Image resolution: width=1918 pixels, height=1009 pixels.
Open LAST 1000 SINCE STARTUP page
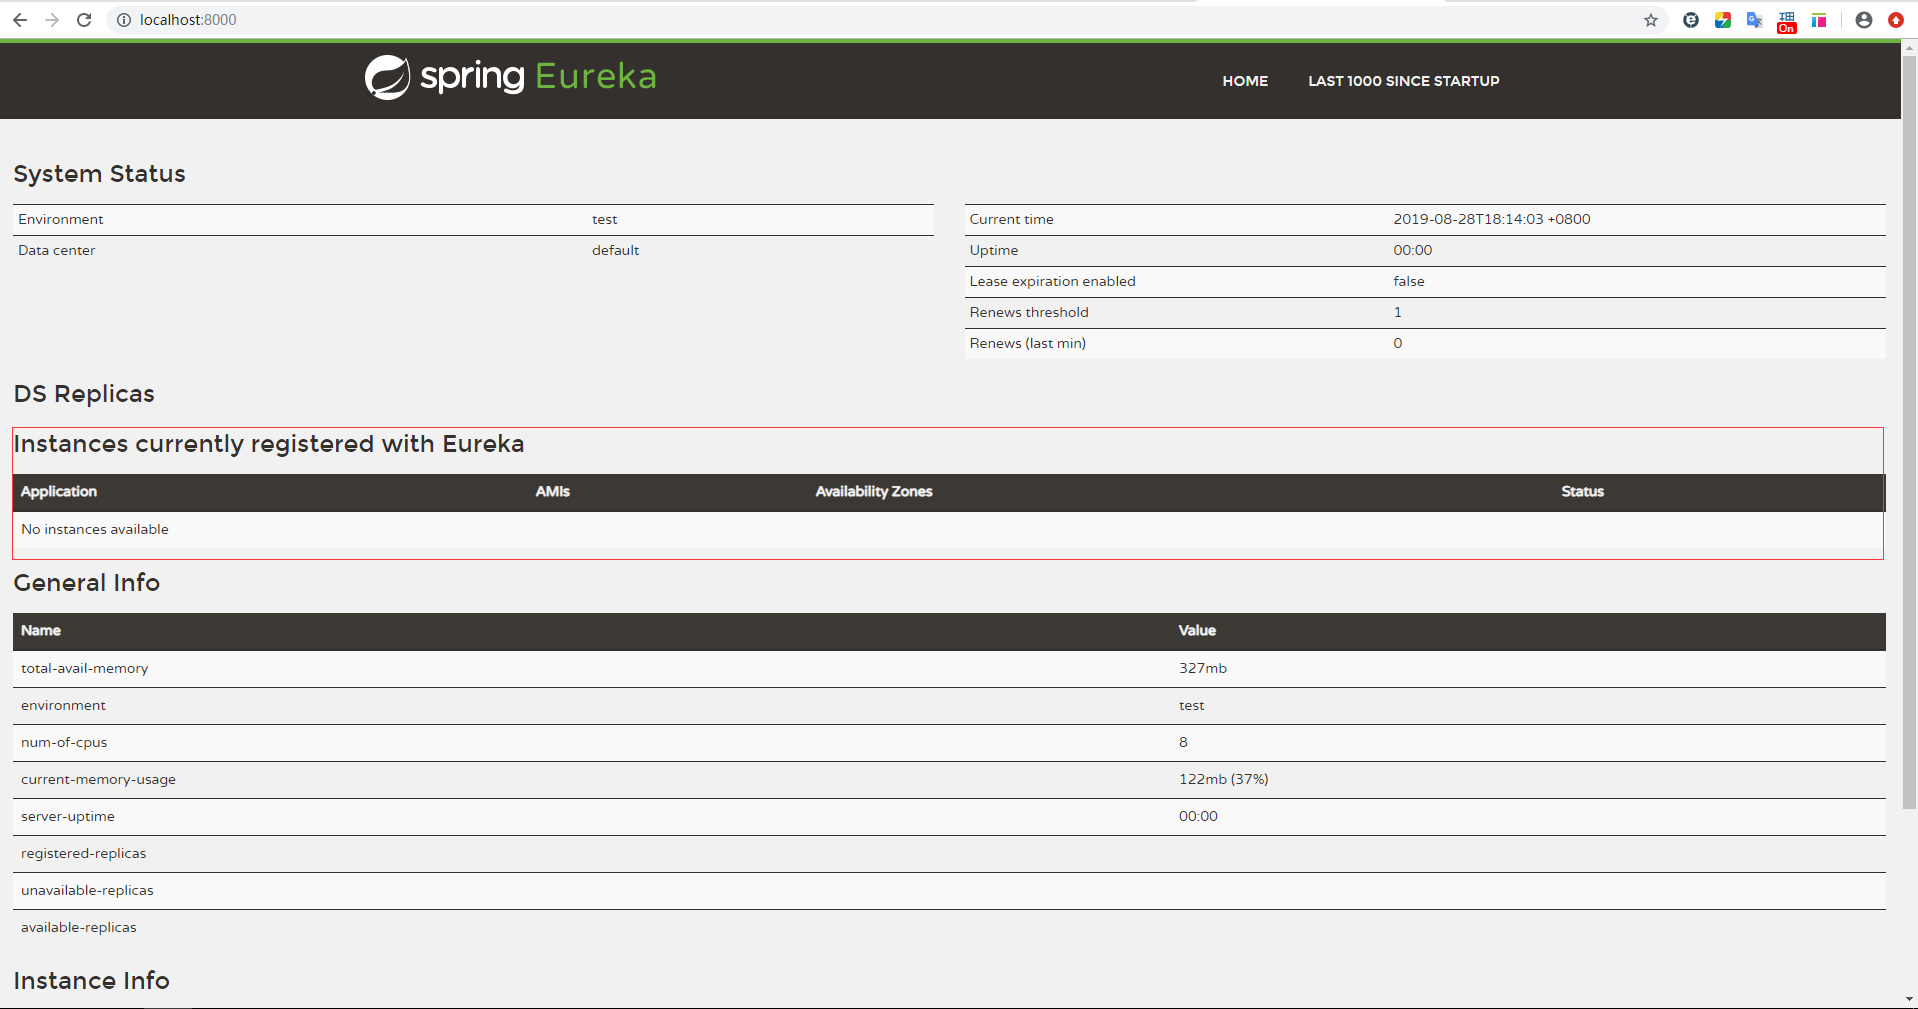pos(1404,81)
